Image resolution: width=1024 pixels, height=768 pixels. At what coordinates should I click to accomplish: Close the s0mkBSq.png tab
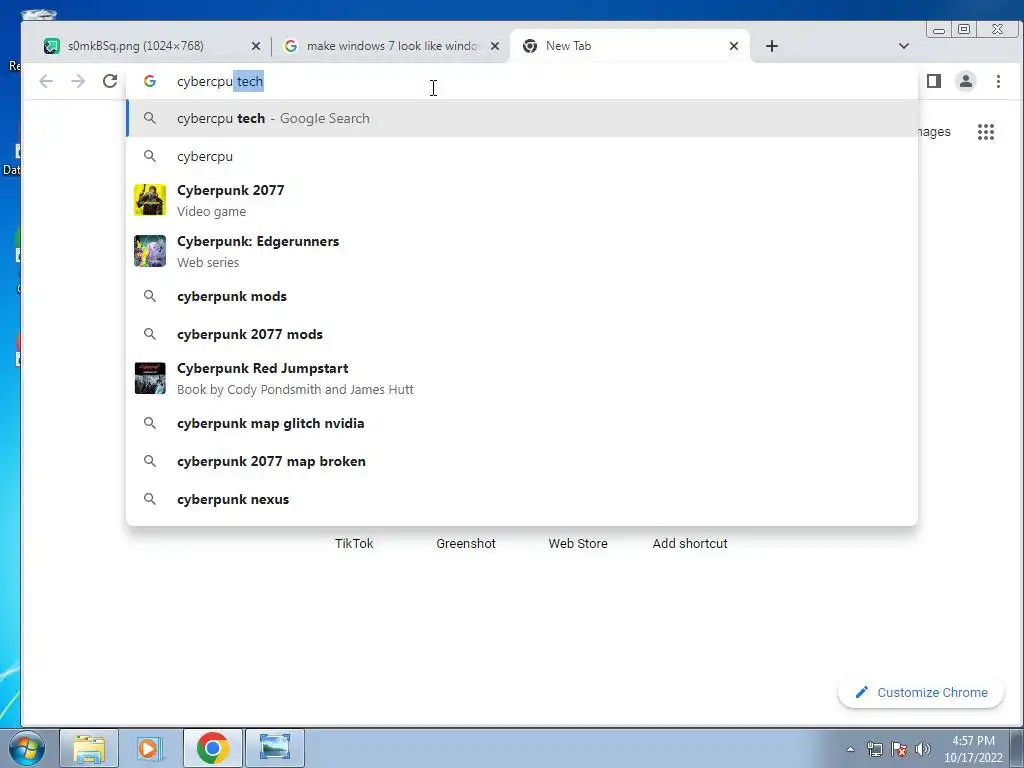pos(256,46)
